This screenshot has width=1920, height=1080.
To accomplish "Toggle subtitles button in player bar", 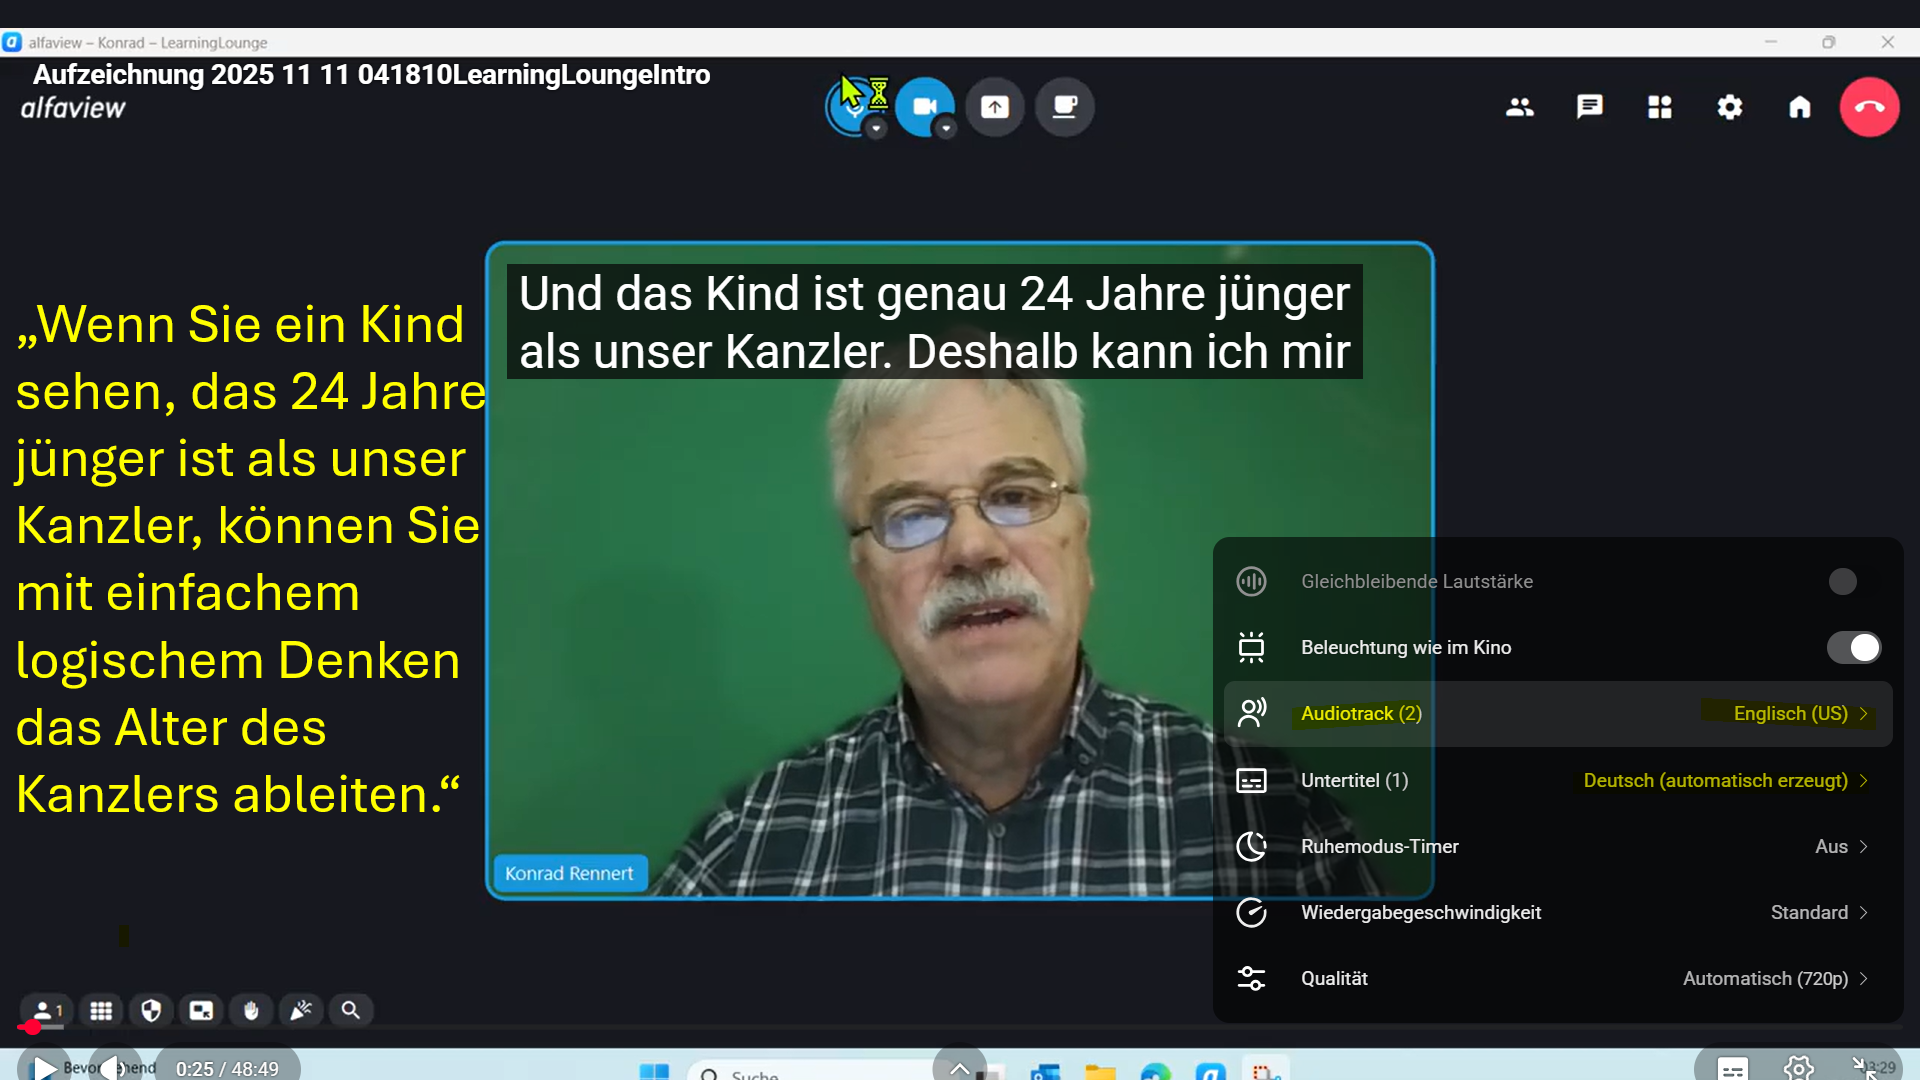I will point(1732,1068).
